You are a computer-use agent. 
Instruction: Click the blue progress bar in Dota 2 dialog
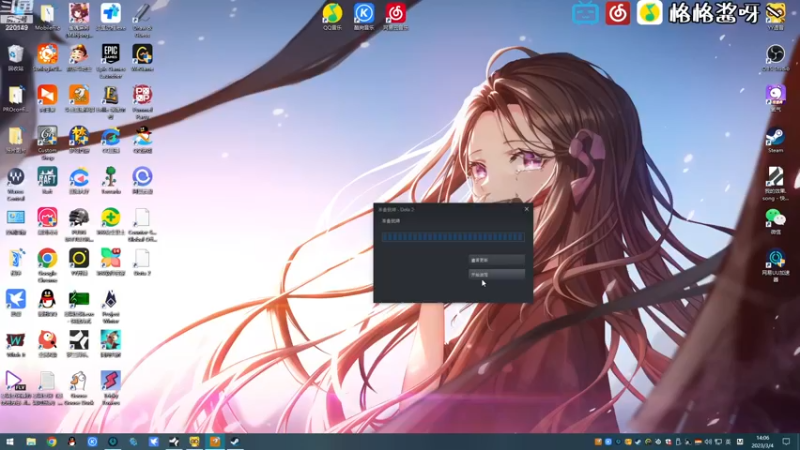tap(453, 237)
